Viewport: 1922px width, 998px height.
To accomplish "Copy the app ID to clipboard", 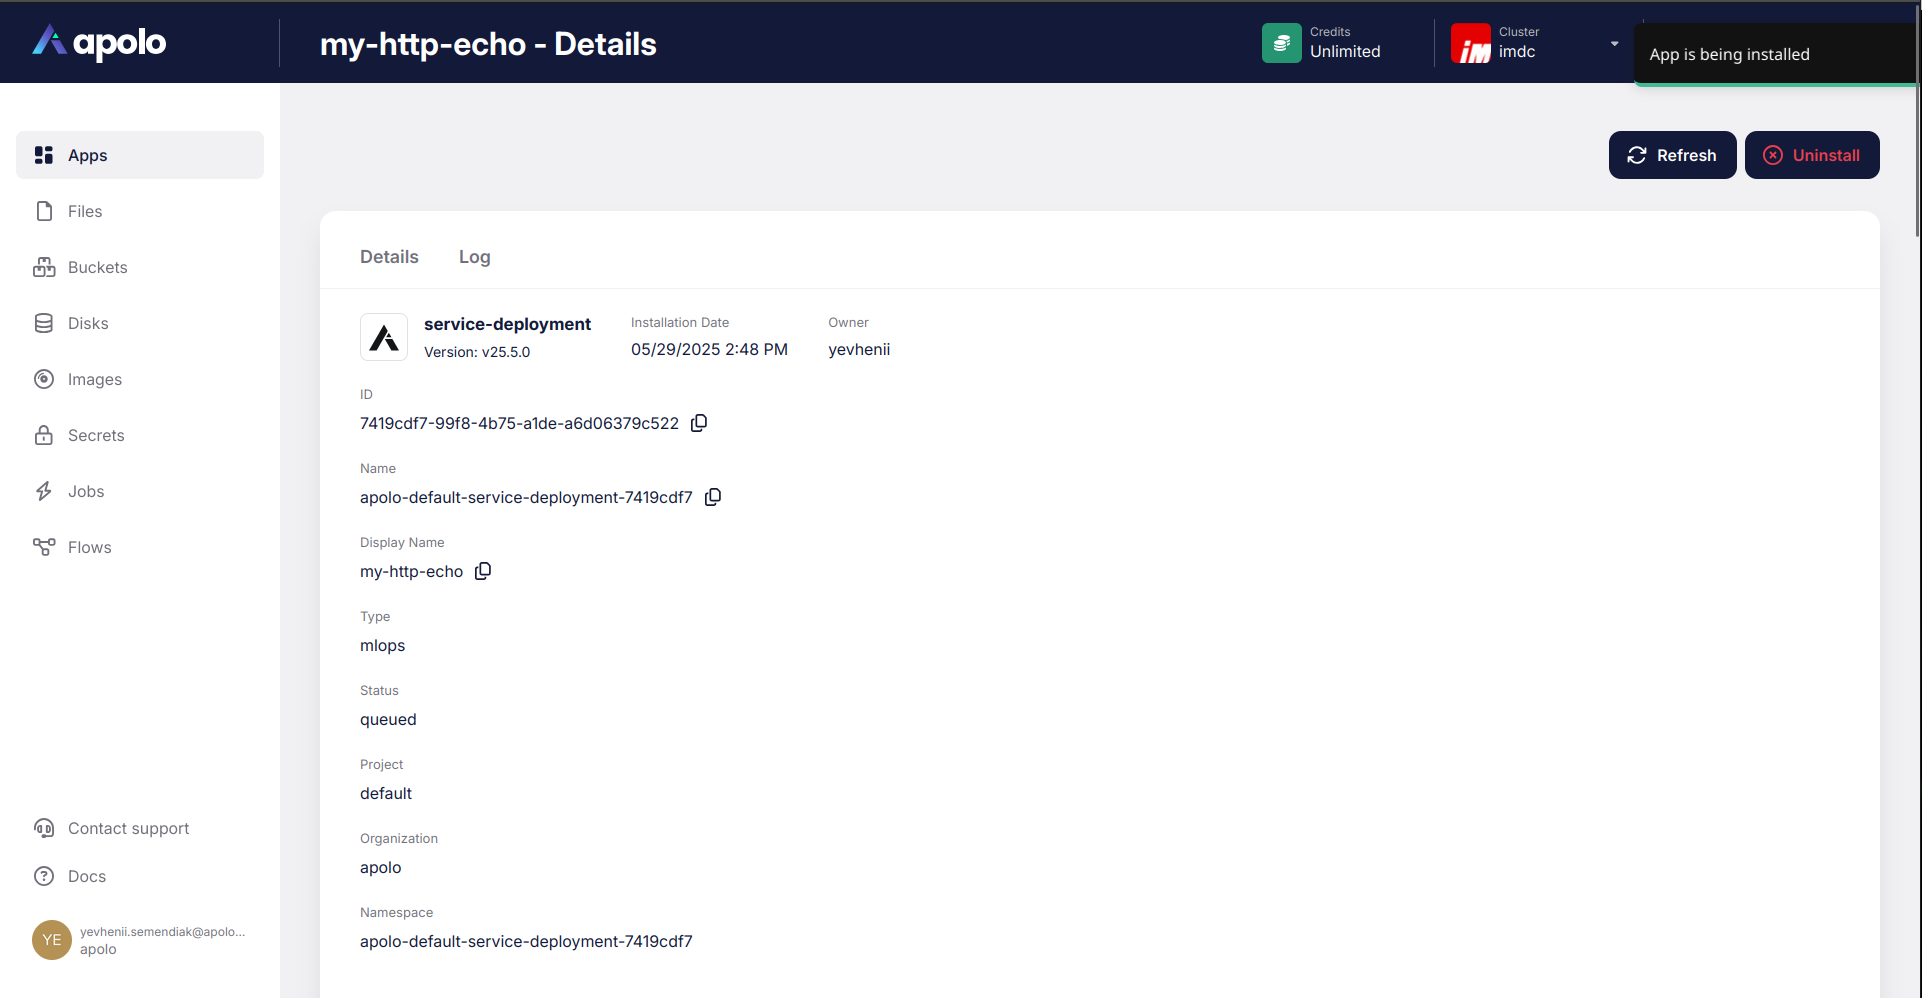I will click(x=699, y=423).
